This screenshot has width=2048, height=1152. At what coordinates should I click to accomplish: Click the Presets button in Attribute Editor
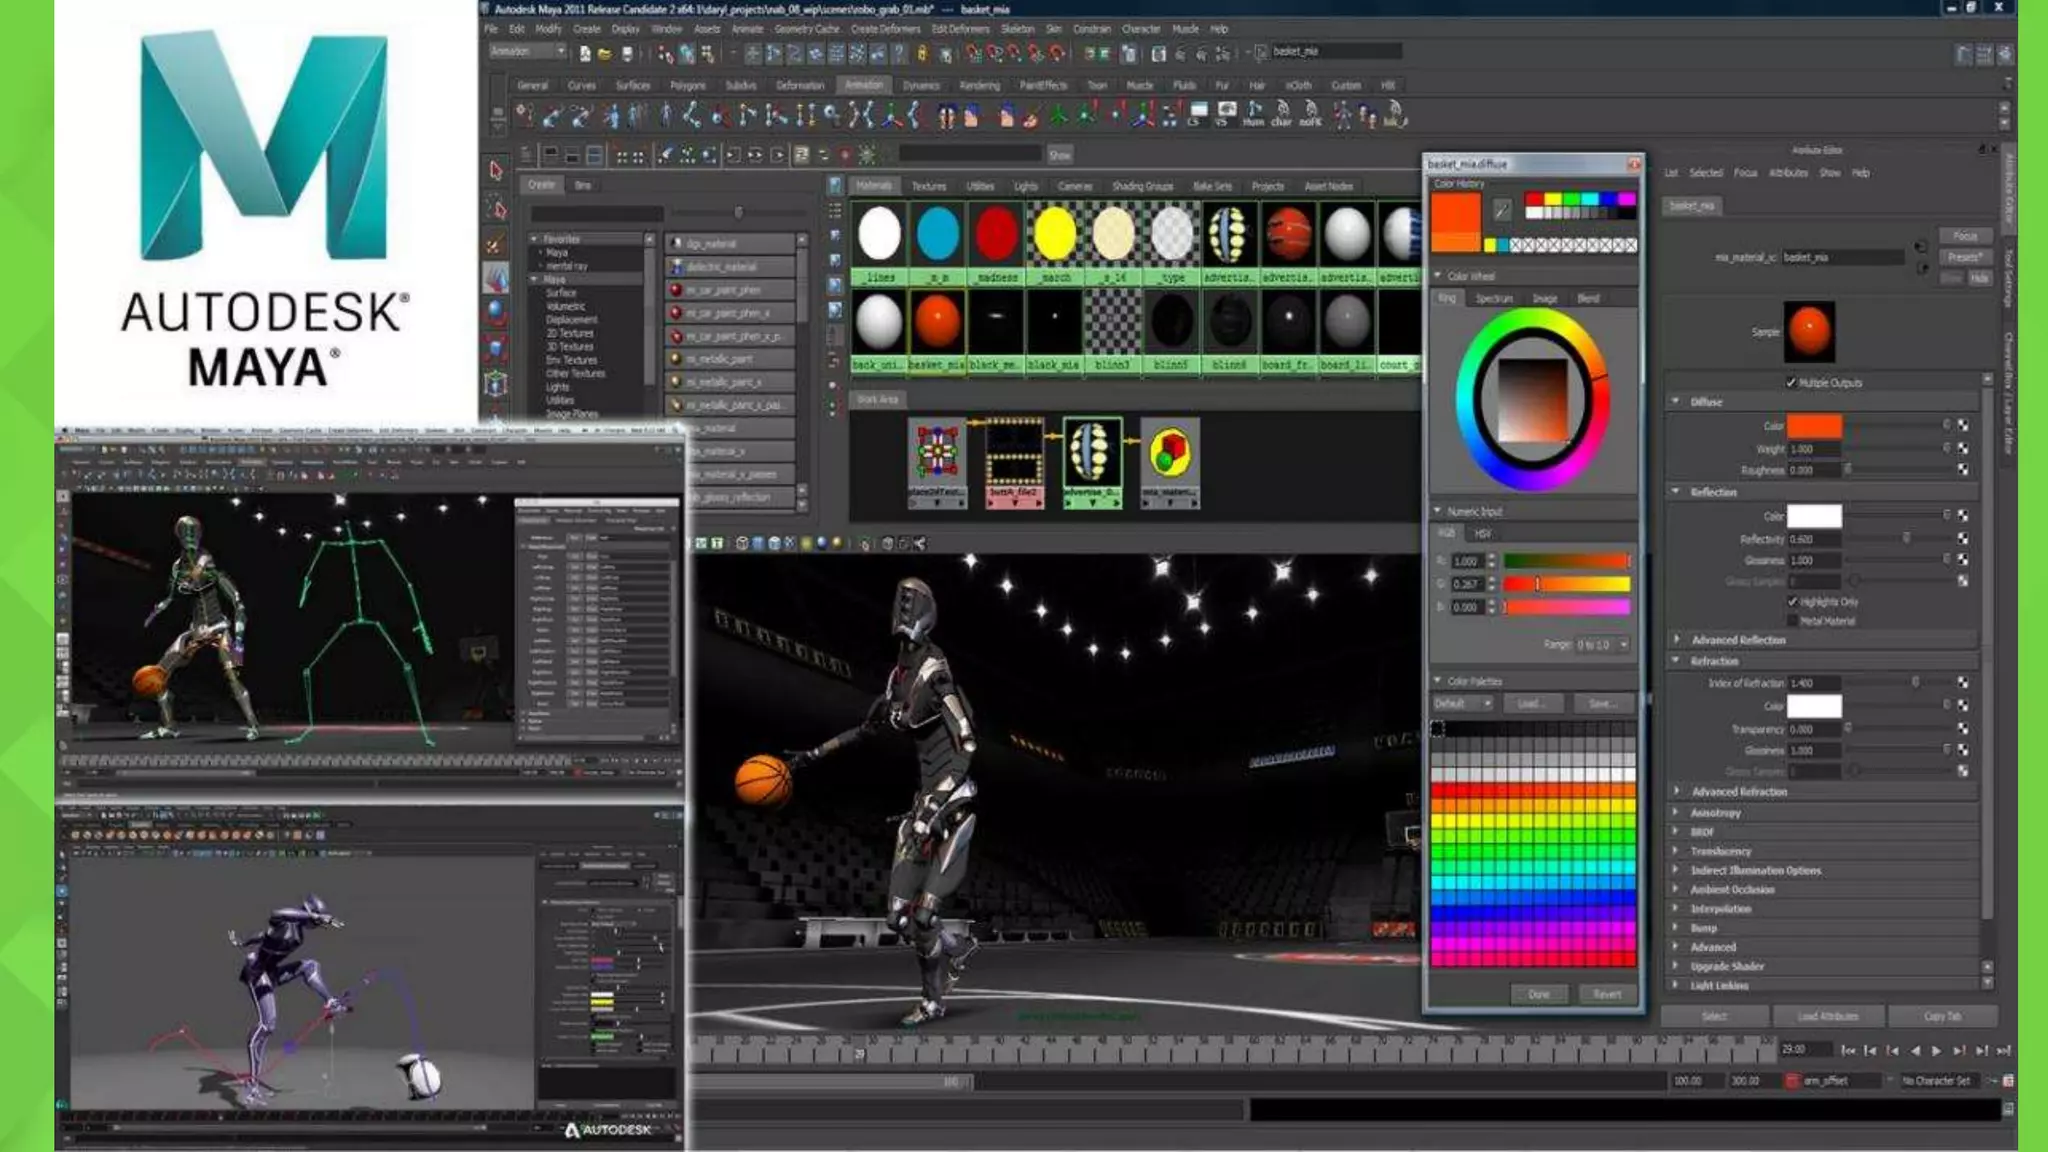(x=1964, y=257)
